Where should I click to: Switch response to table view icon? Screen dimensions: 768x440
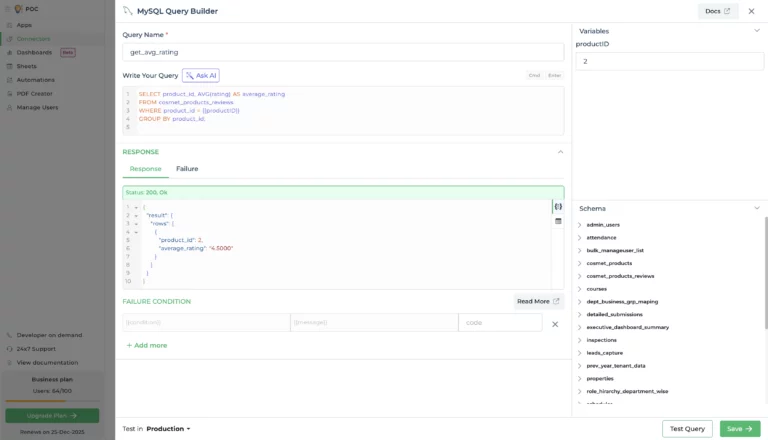558,221
